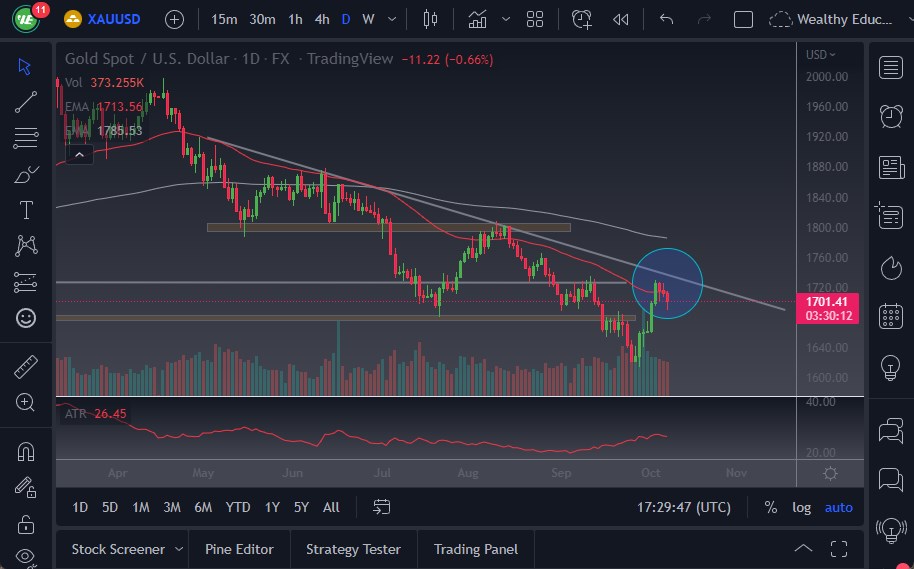Click the measure ruler tool
This screenshot has height=569, width=914.
click(26, 367)
